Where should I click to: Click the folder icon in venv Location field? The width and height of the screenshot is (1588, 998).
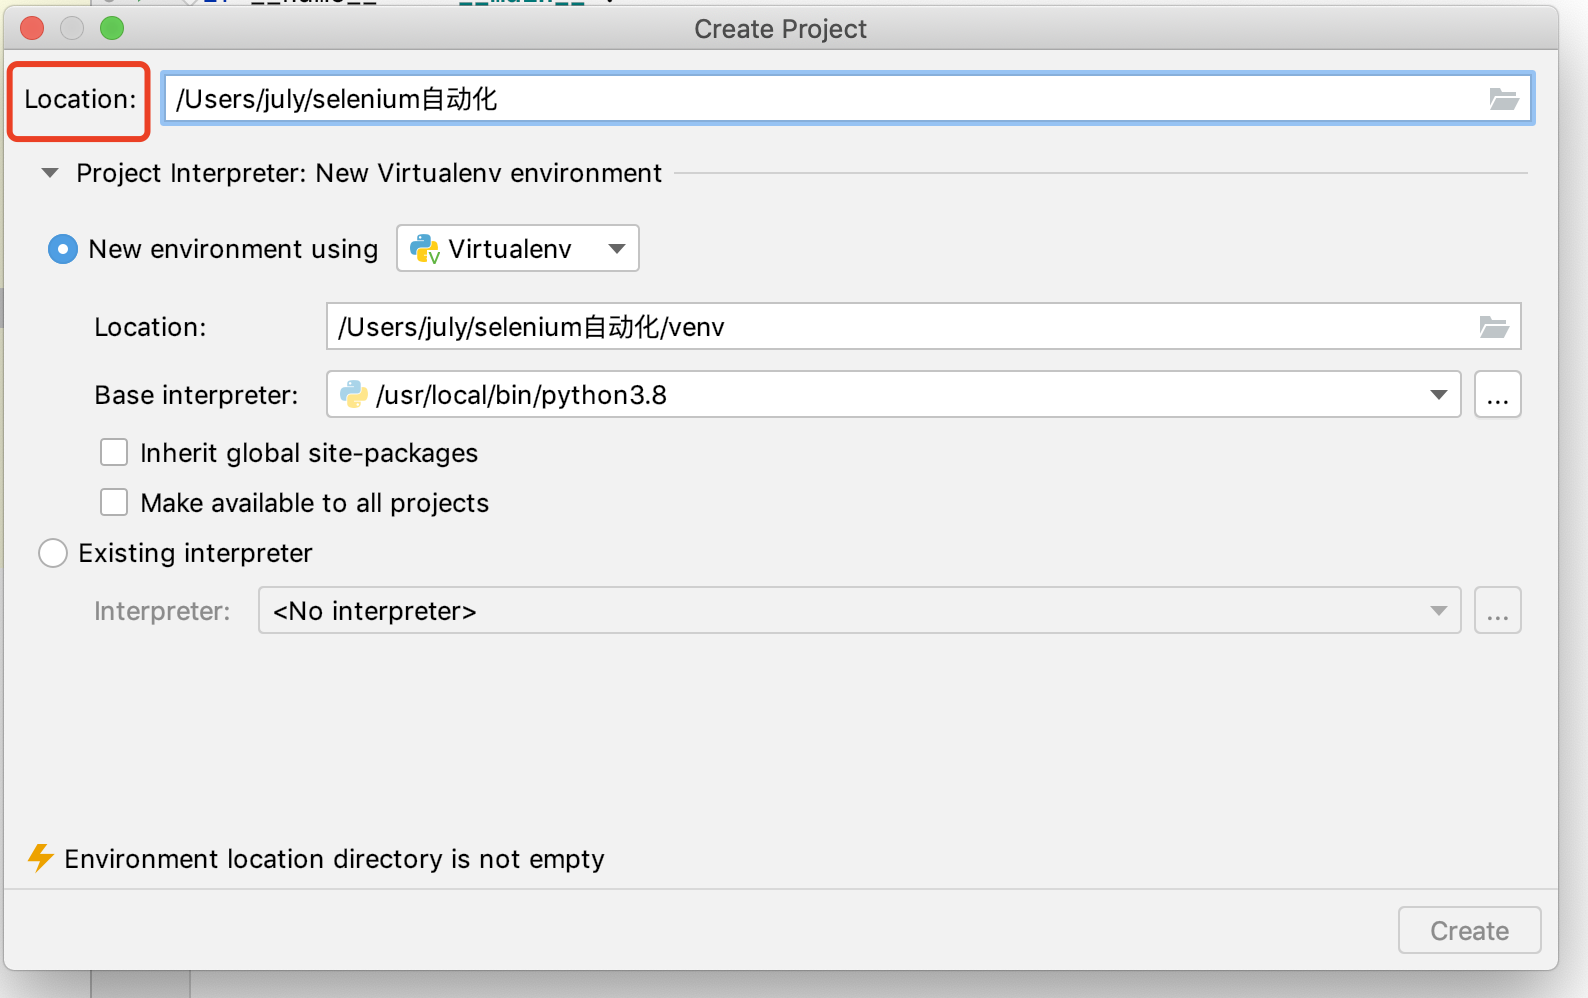coord(1494,327)
